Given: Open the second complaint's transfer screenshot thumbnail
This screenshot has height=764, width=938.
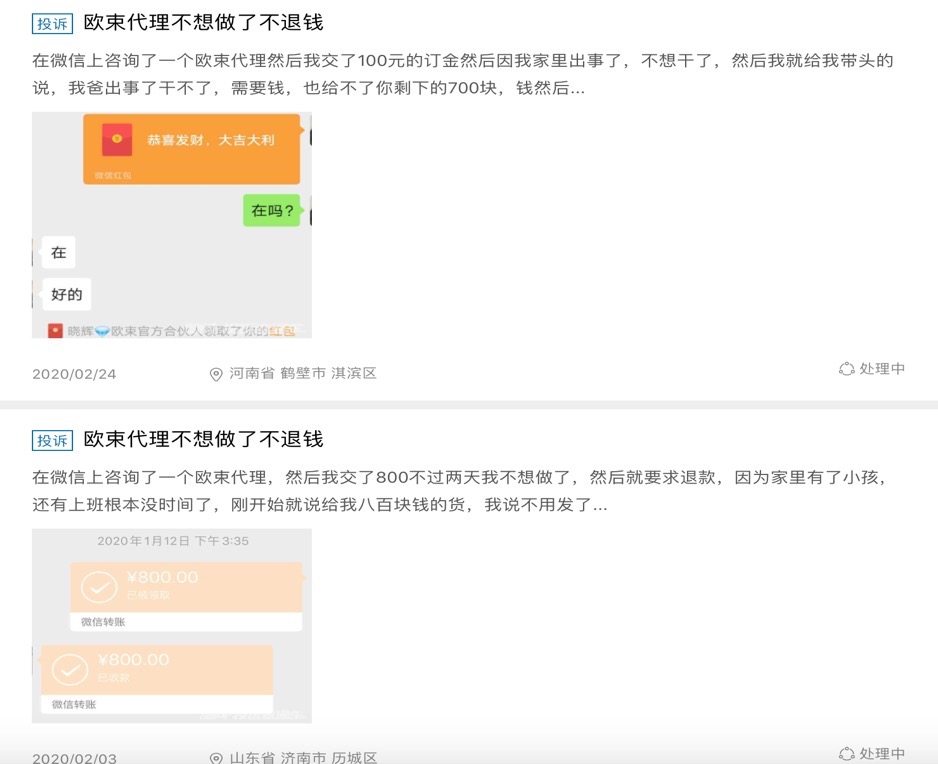Looking at the screenshot, I should click(x=171, y=625).
